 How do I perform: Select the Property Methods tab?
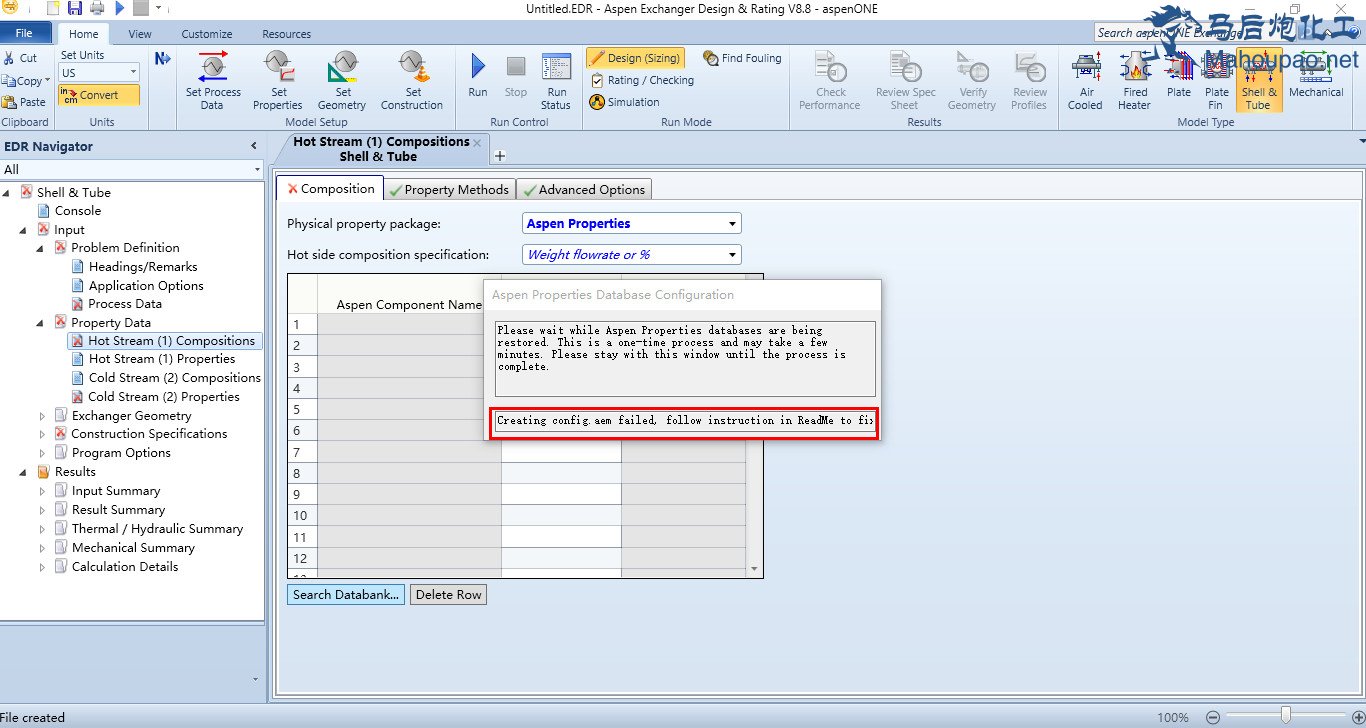tap(449, 189)
